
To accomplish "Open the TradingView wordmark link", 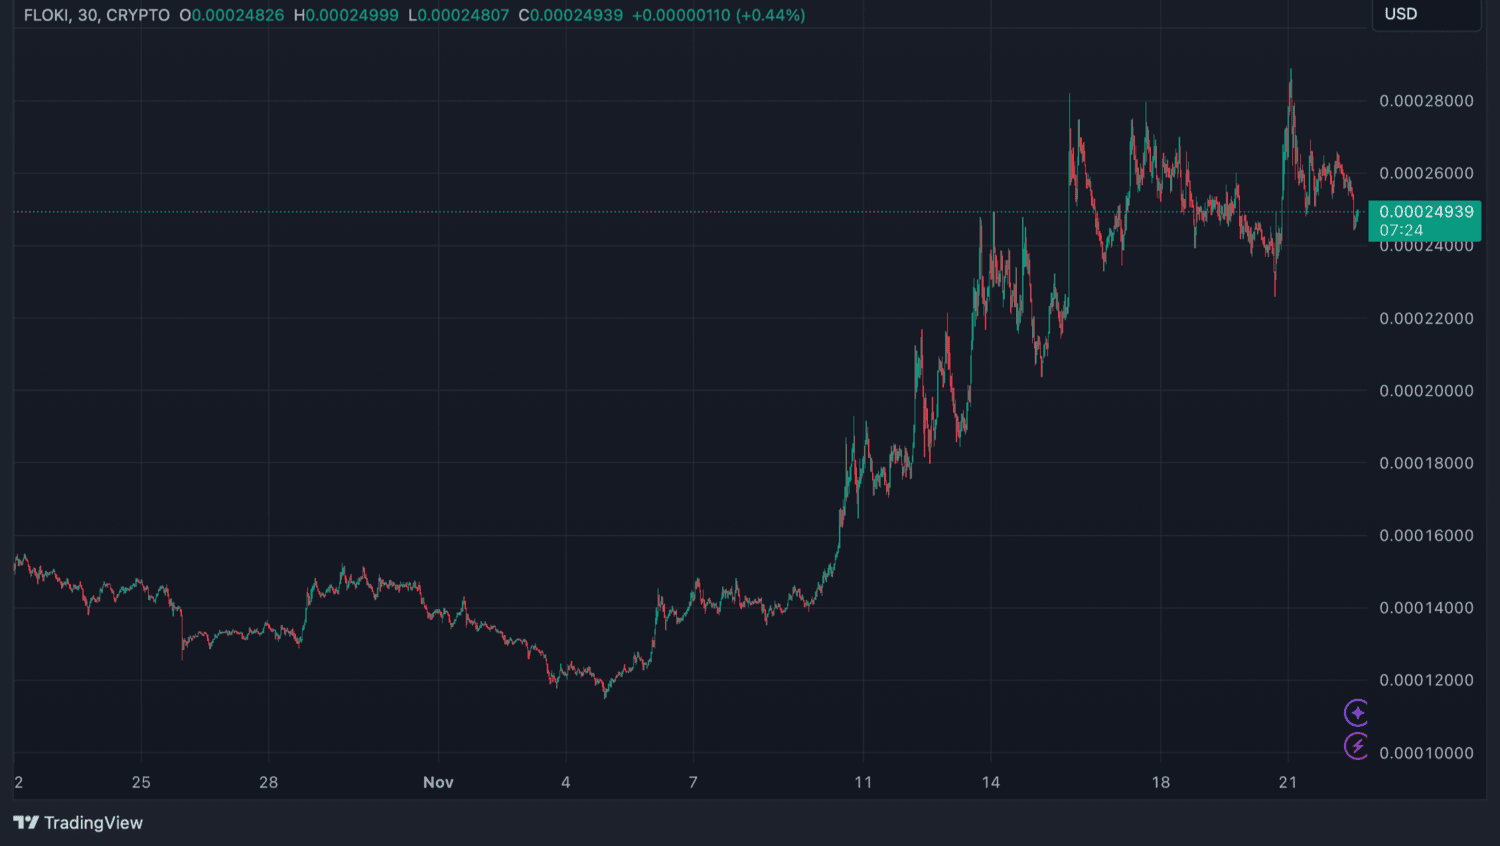I will point(93,823).
